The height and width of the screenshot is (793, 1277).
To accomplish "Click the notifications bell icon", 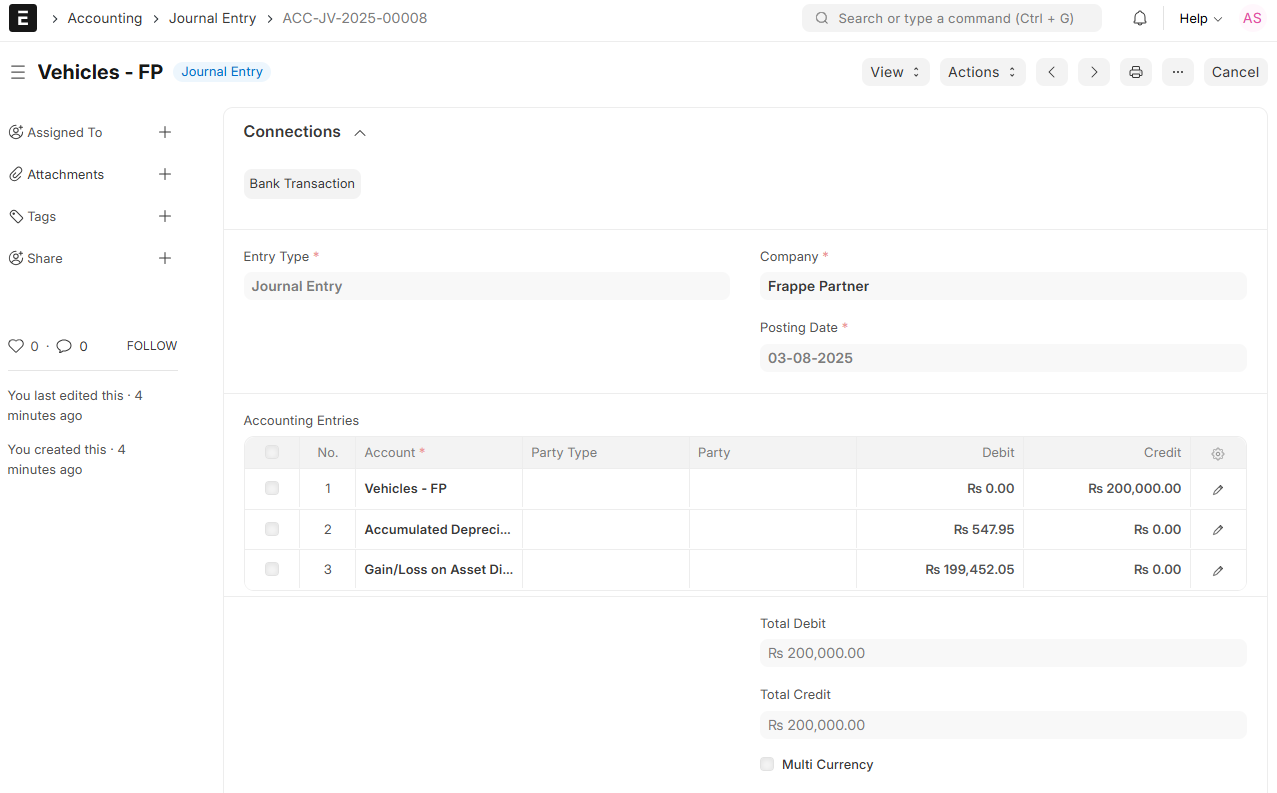I will [x=1139, y=19].
